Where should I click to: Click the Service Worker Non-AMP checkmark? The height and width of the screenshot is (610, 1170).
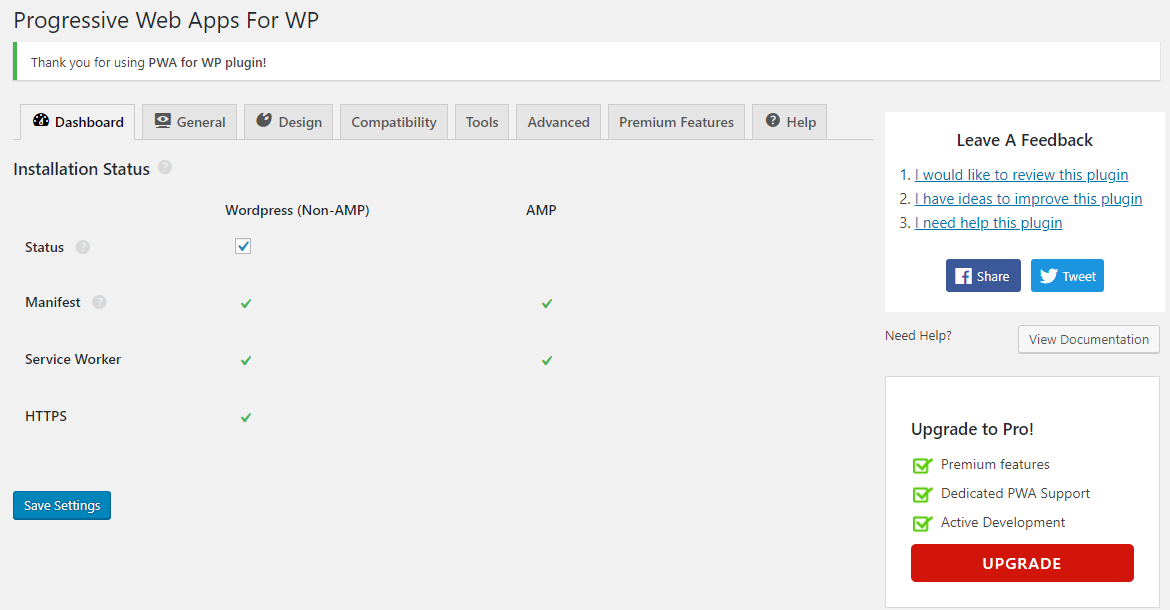[x=245, y=360]
